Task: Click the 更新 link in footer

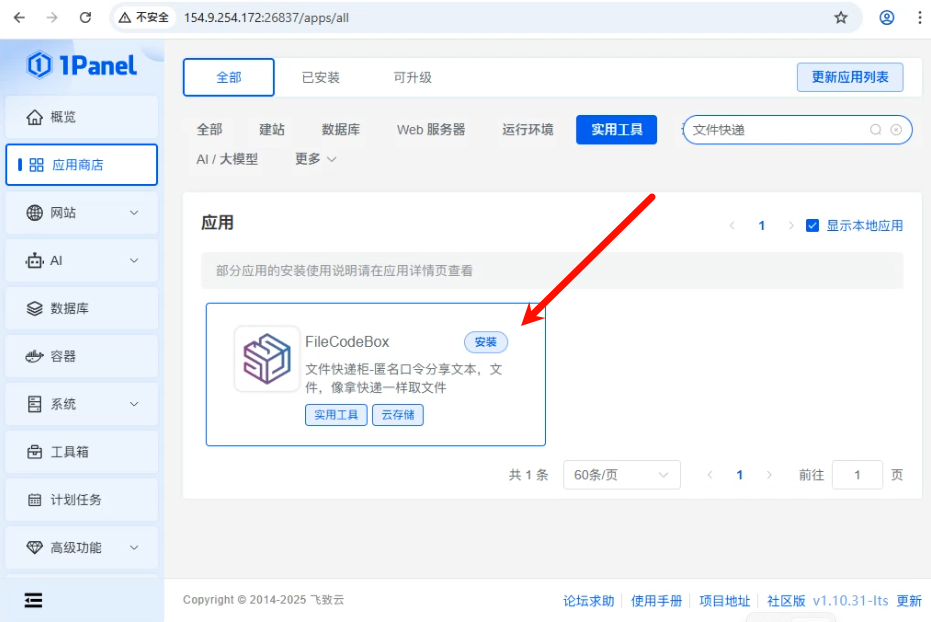Action: tap(909, 601)
